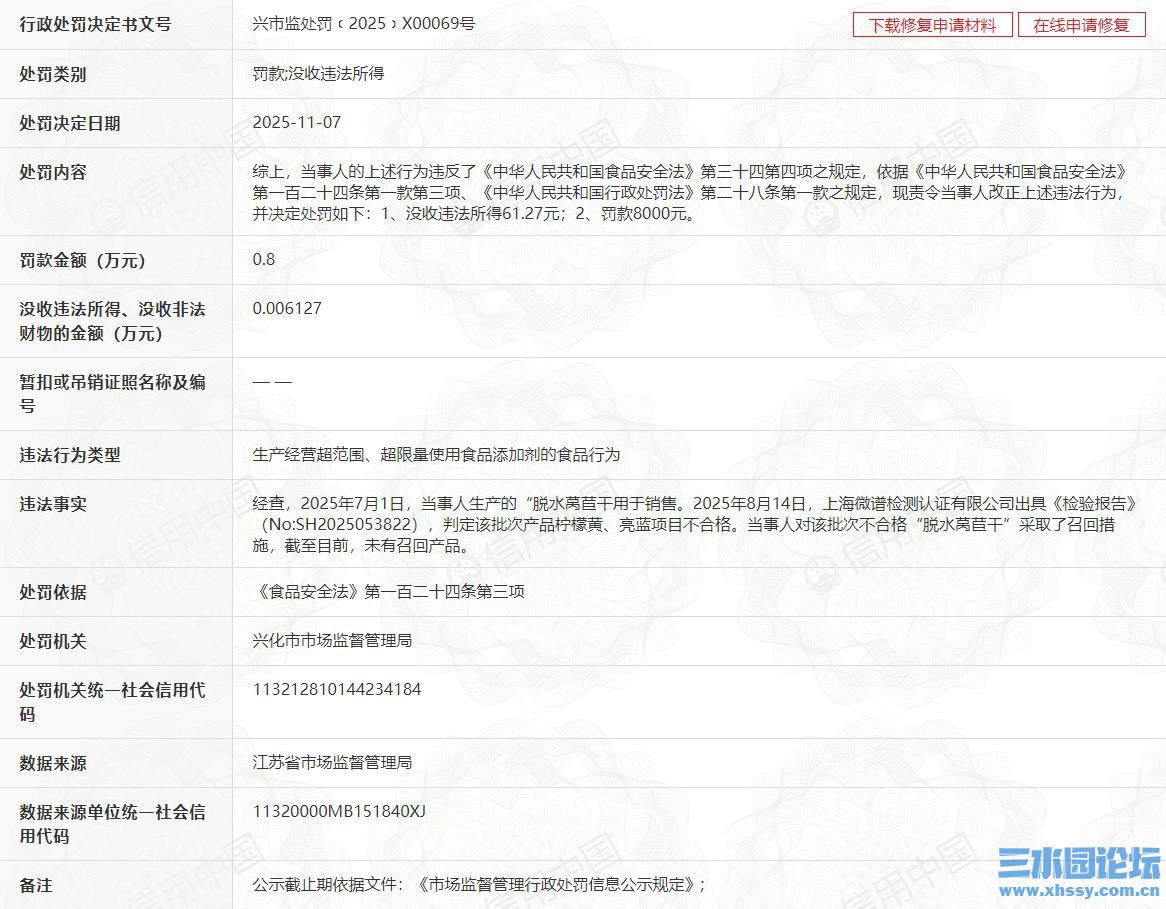Select the authority name 兴化市市场监督管理局

(x=332, y=640)
